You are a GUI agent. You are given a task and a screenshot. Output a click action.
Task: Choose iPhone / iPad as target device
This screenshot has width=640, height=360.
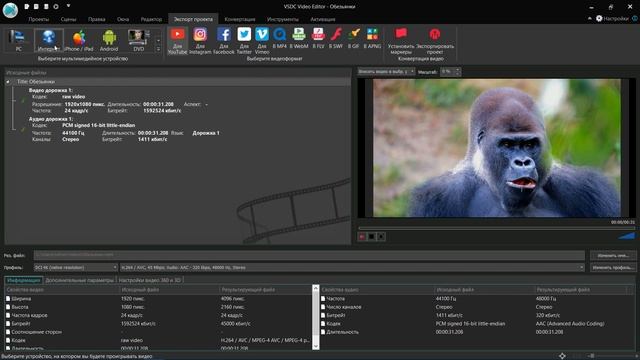[79, 40]
